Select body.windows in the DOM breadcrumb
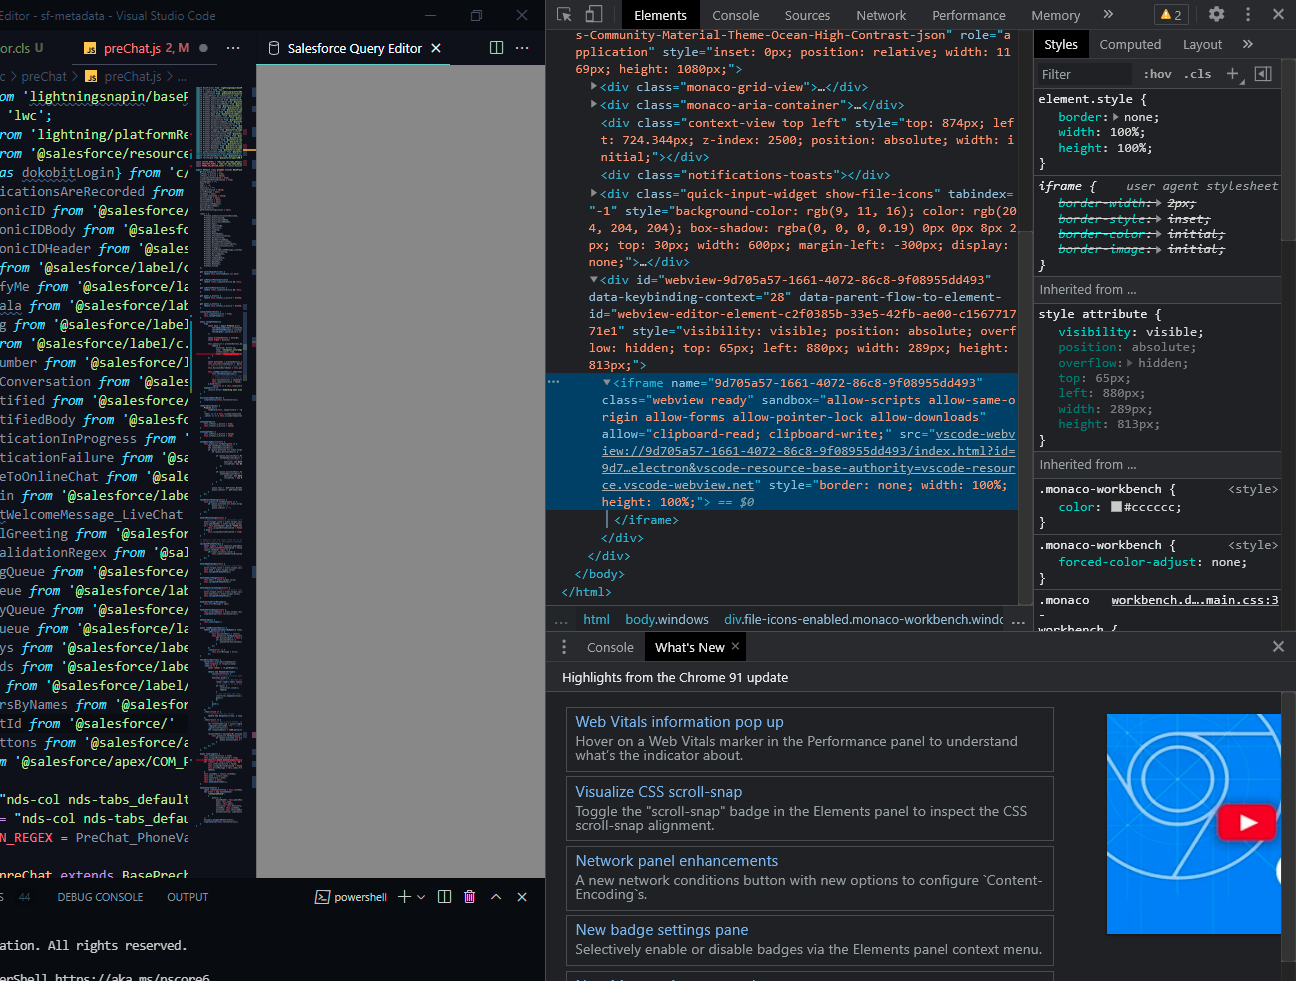The width and height of the screenshot is (1296, 981). pos(667,619)
